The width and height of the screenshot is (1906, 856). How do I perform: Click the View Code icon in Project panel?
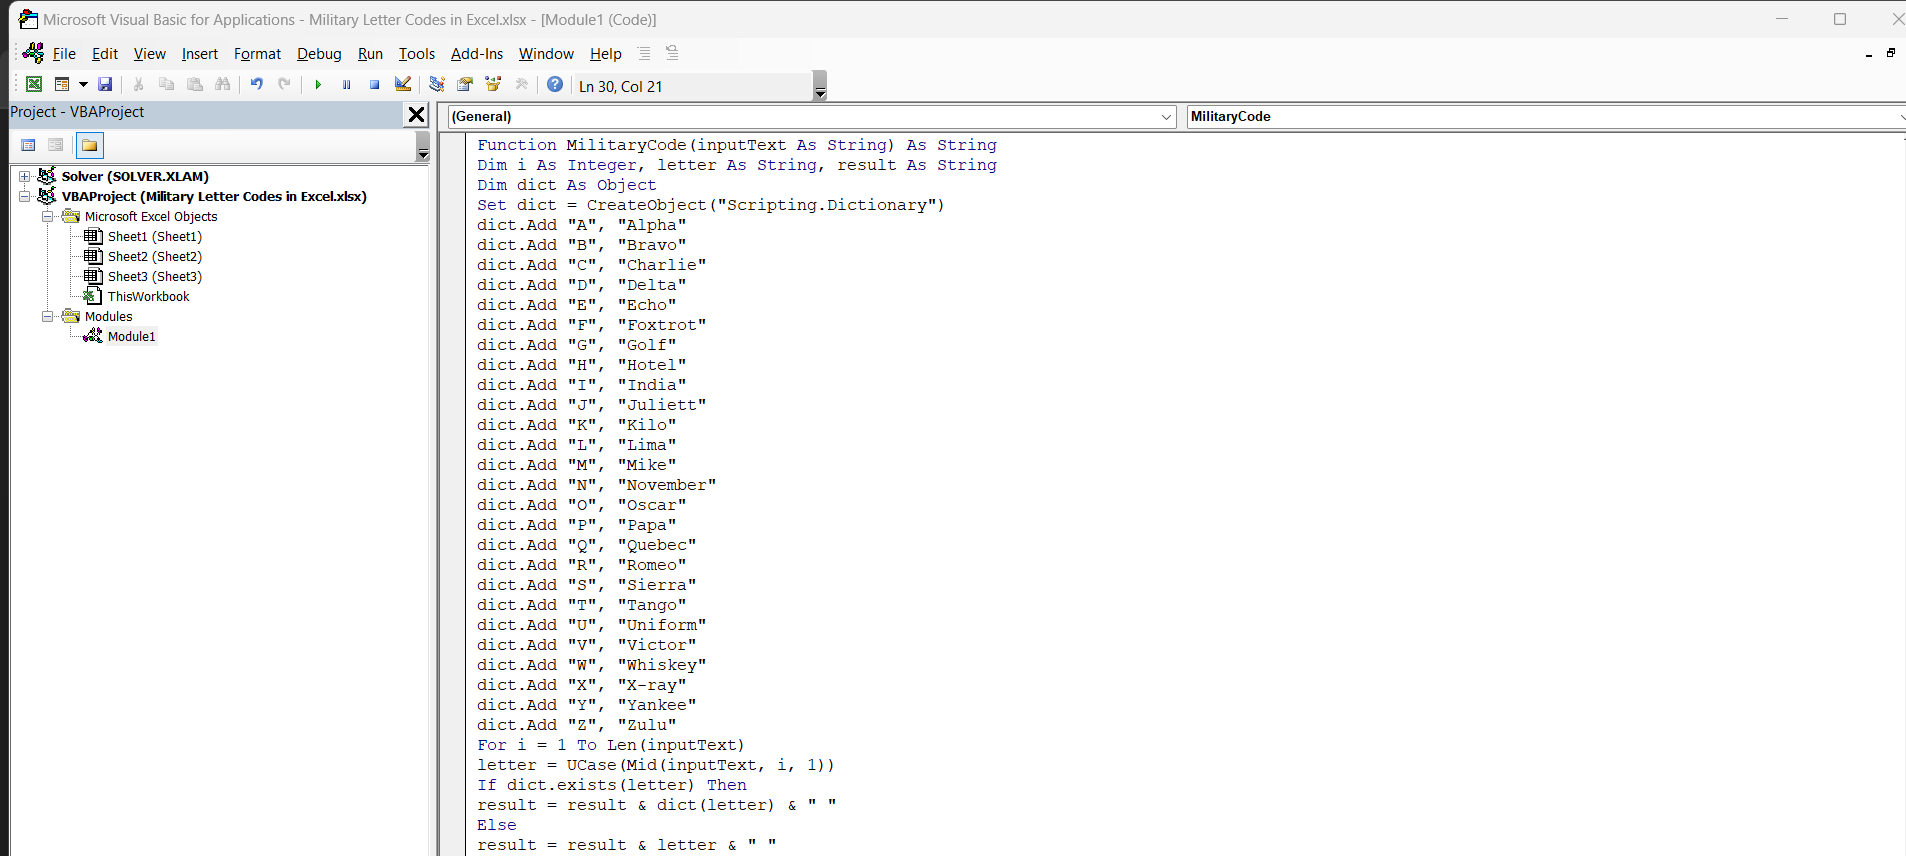[28, 146]
